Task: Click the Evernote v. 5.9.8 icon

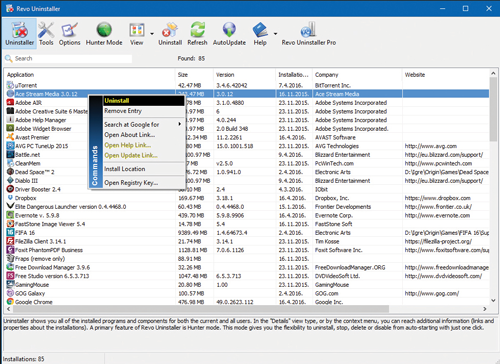Action: pyautogui.click(x=10, y=215)
